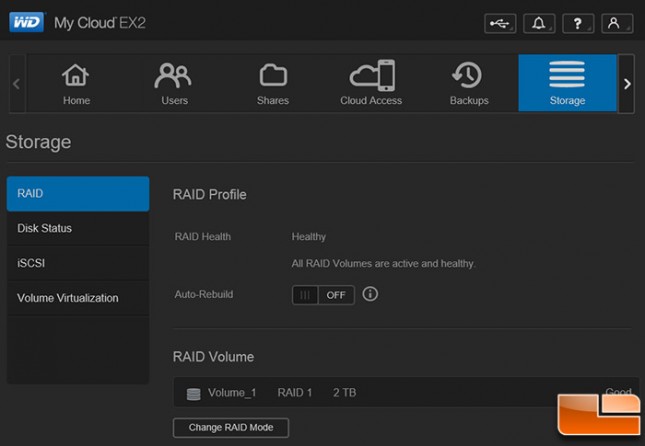Viewport: 645px width, 446px height.
Task: Open iSCSI in the sidebar
Action: pyautogui.click(x=78, y=263)
